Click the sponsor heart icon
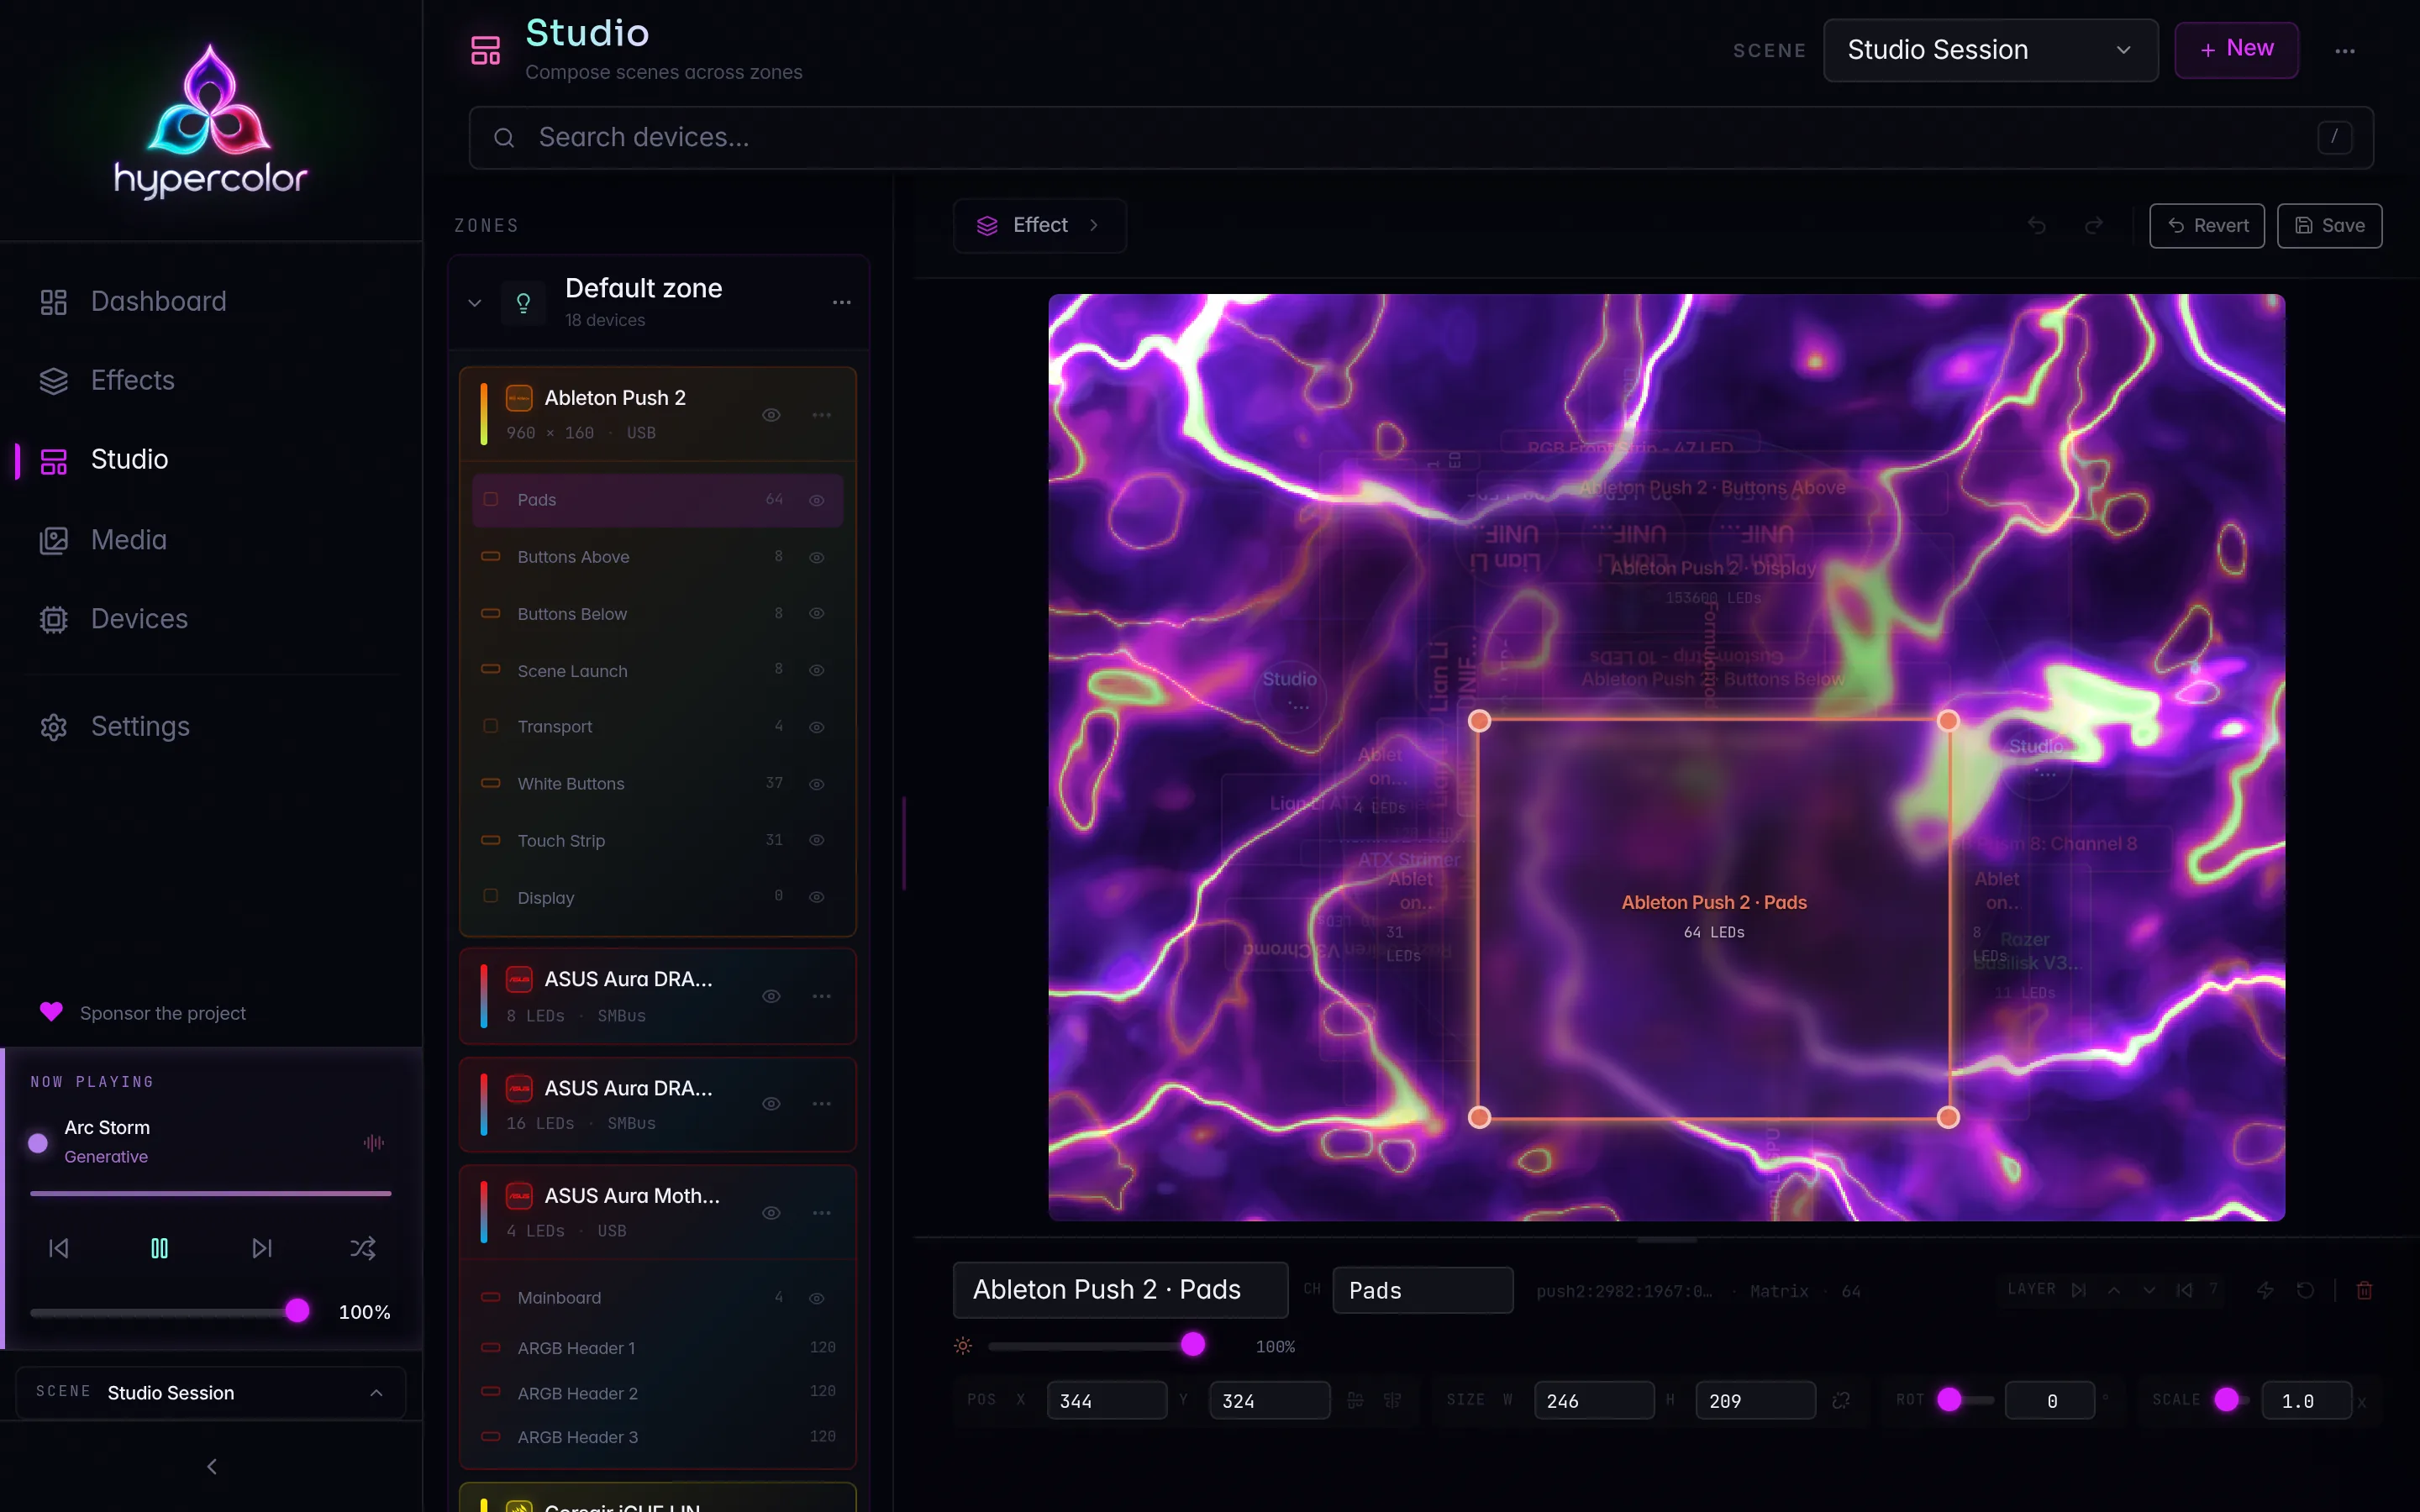The width and height of the screenshot is (2420, 1512). tap(51, 1012)
